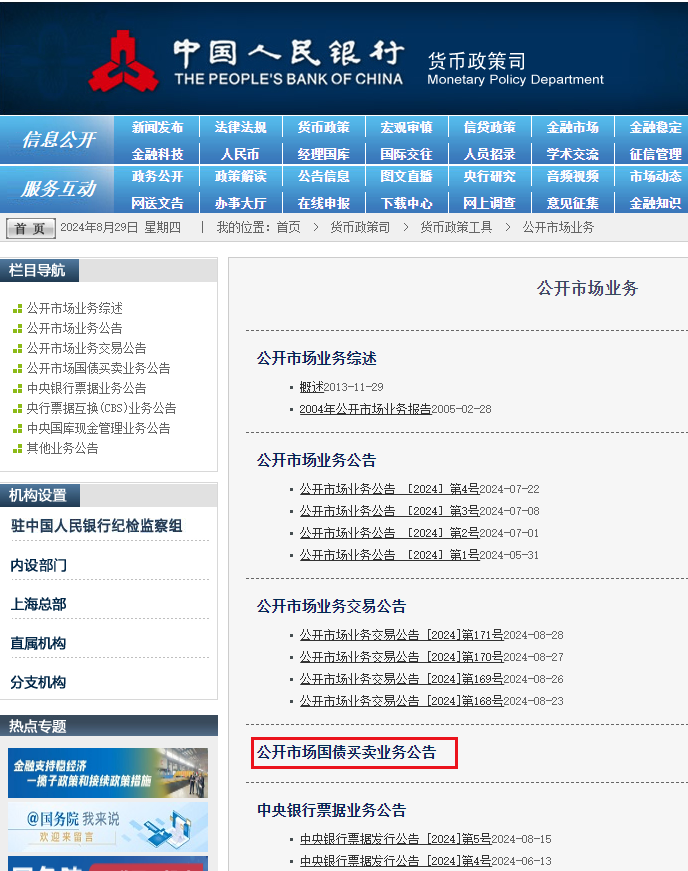Viewport: 688px width, 871px height.
Task: Open 公开市场业务公告 [2024] 第4号
Action: tap(389, 489)
